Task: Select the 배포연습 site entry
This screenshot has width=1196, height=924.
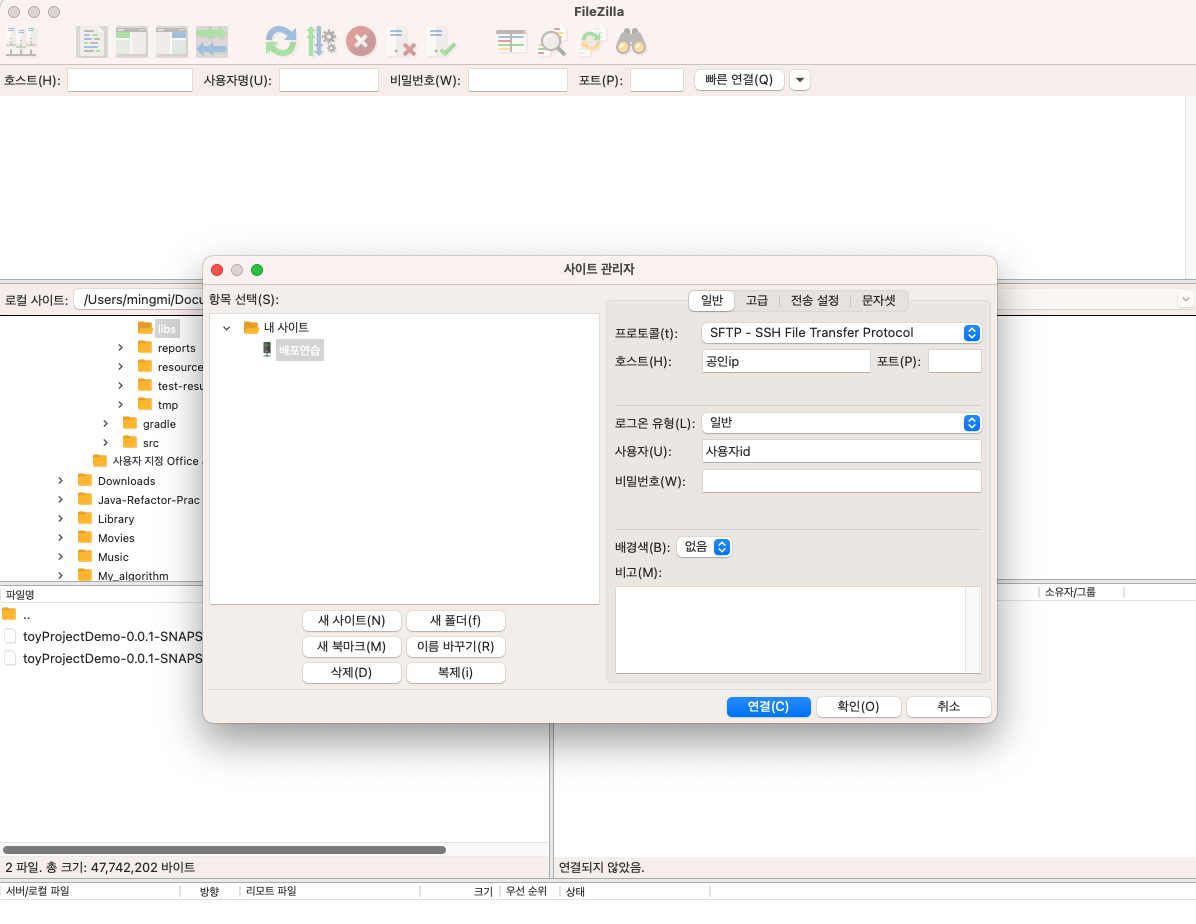Action: (300, 350)
